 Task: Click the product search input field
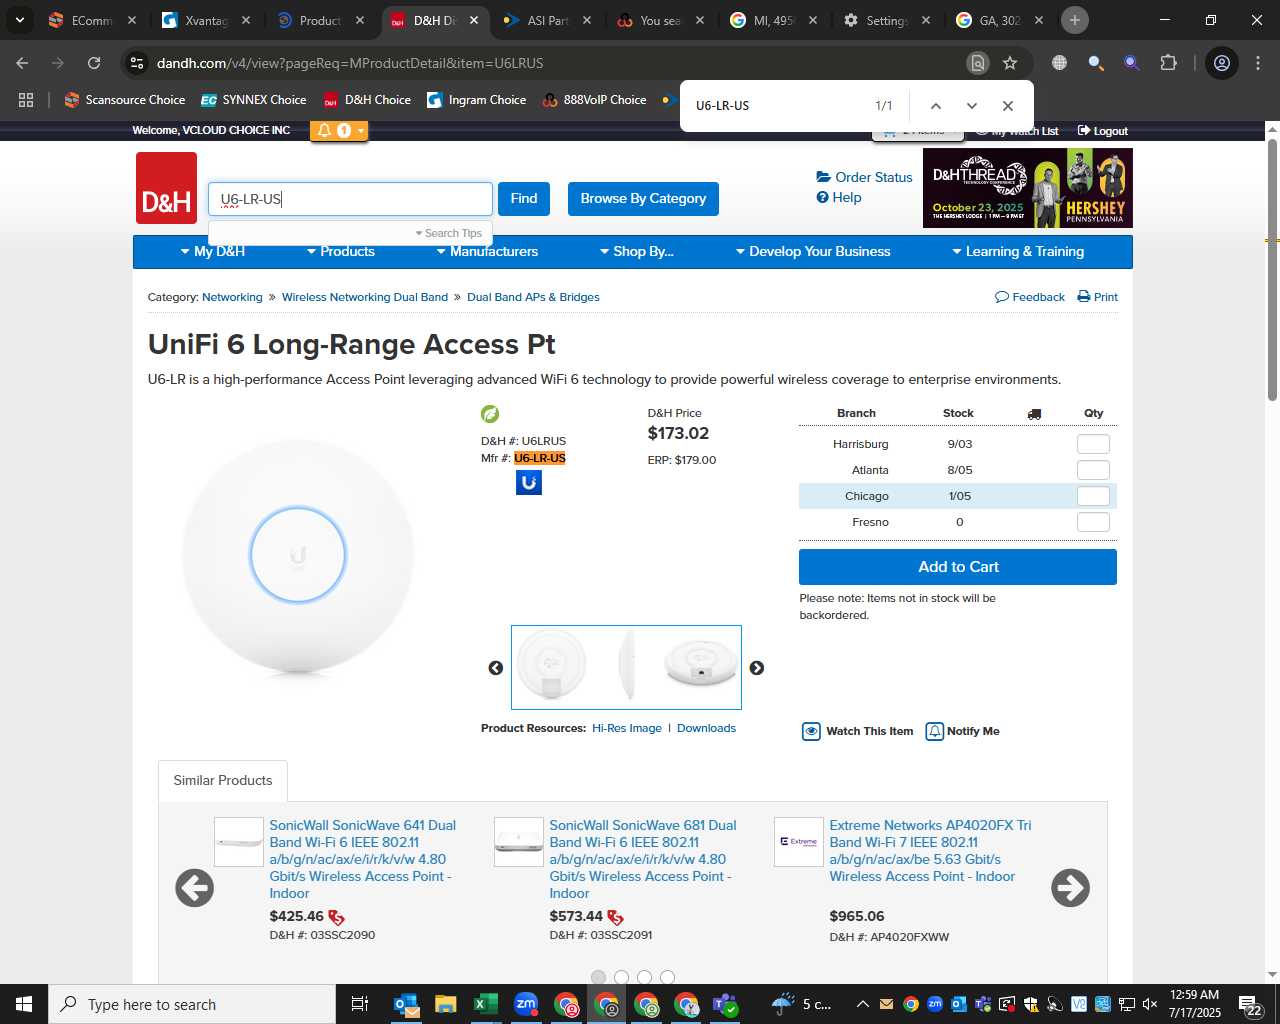[350, 199]
